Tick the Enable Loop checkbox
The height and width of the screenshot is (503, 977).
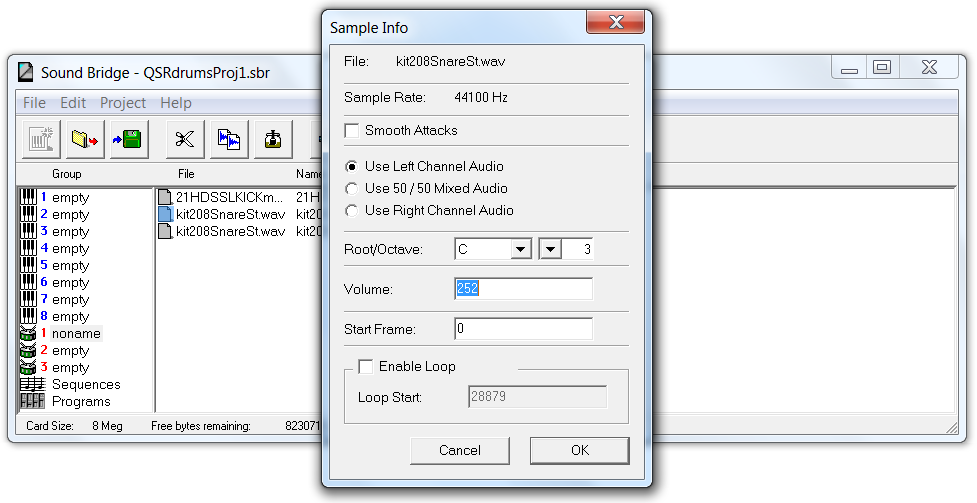point(366,367)
